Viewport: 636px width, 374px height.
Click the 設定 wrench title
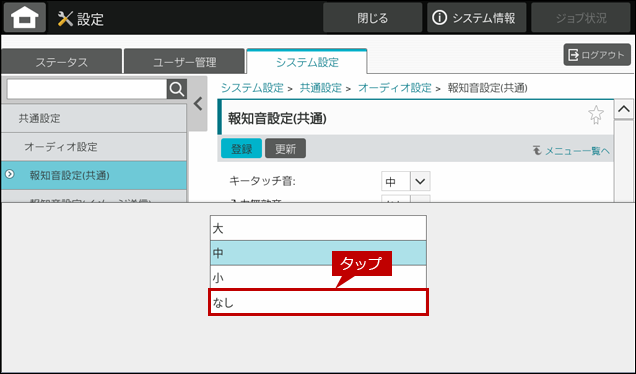click(x=80, y=19)
